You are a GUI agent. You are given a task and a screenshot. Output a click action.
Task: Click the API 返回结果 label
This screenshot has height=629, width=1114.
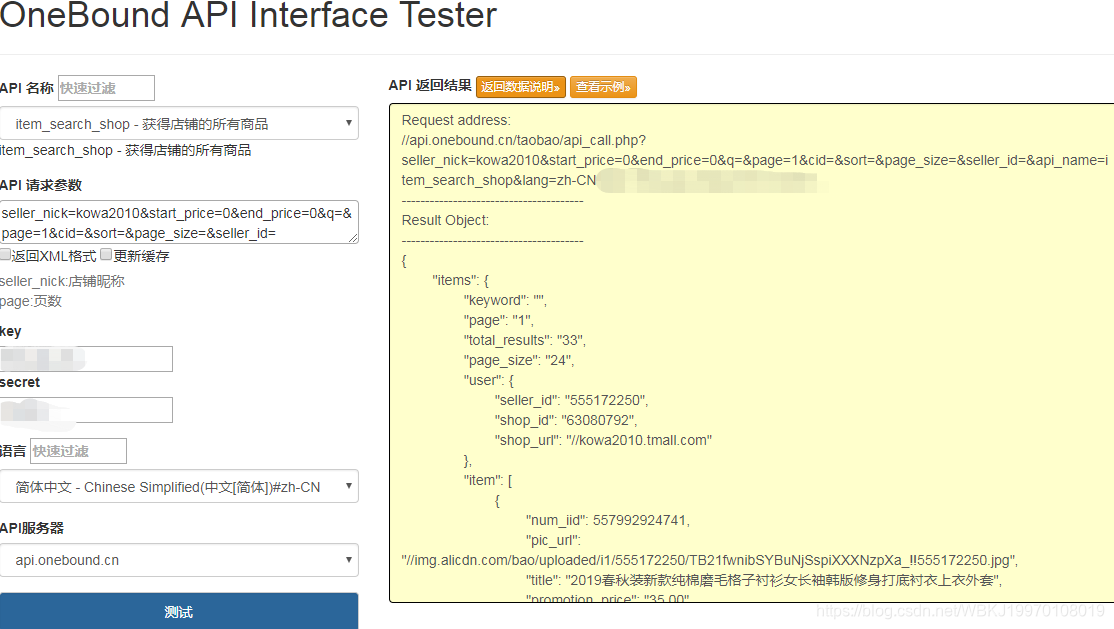tap(430, 85)
